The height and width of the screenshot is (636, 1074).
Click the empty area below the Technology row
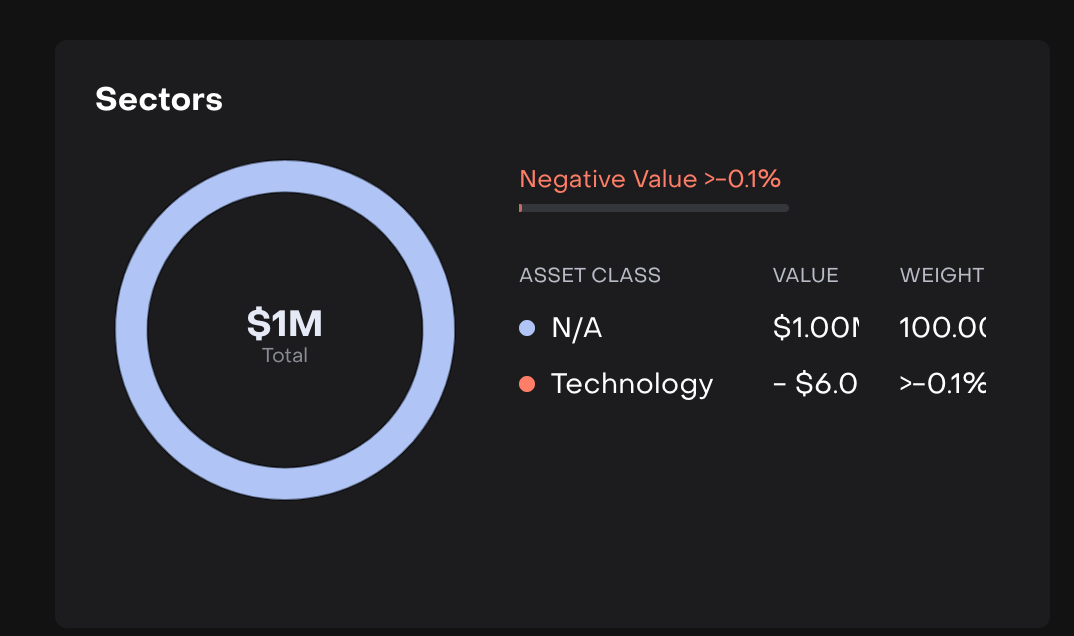pyautogui.click(x=750, y=480)
